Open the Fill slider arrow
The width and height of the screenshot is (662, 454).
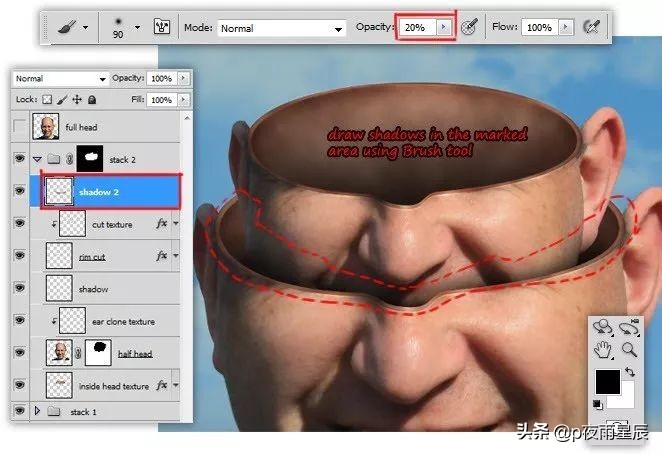pos(184,100)
